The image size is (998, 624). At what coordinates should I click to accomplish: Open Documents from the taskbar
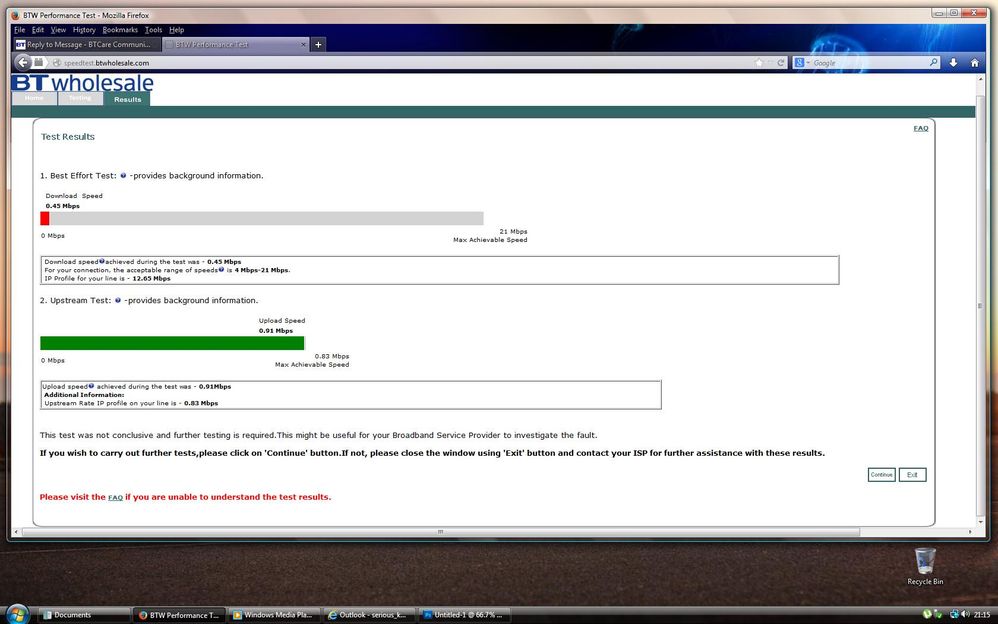[85, 615]
